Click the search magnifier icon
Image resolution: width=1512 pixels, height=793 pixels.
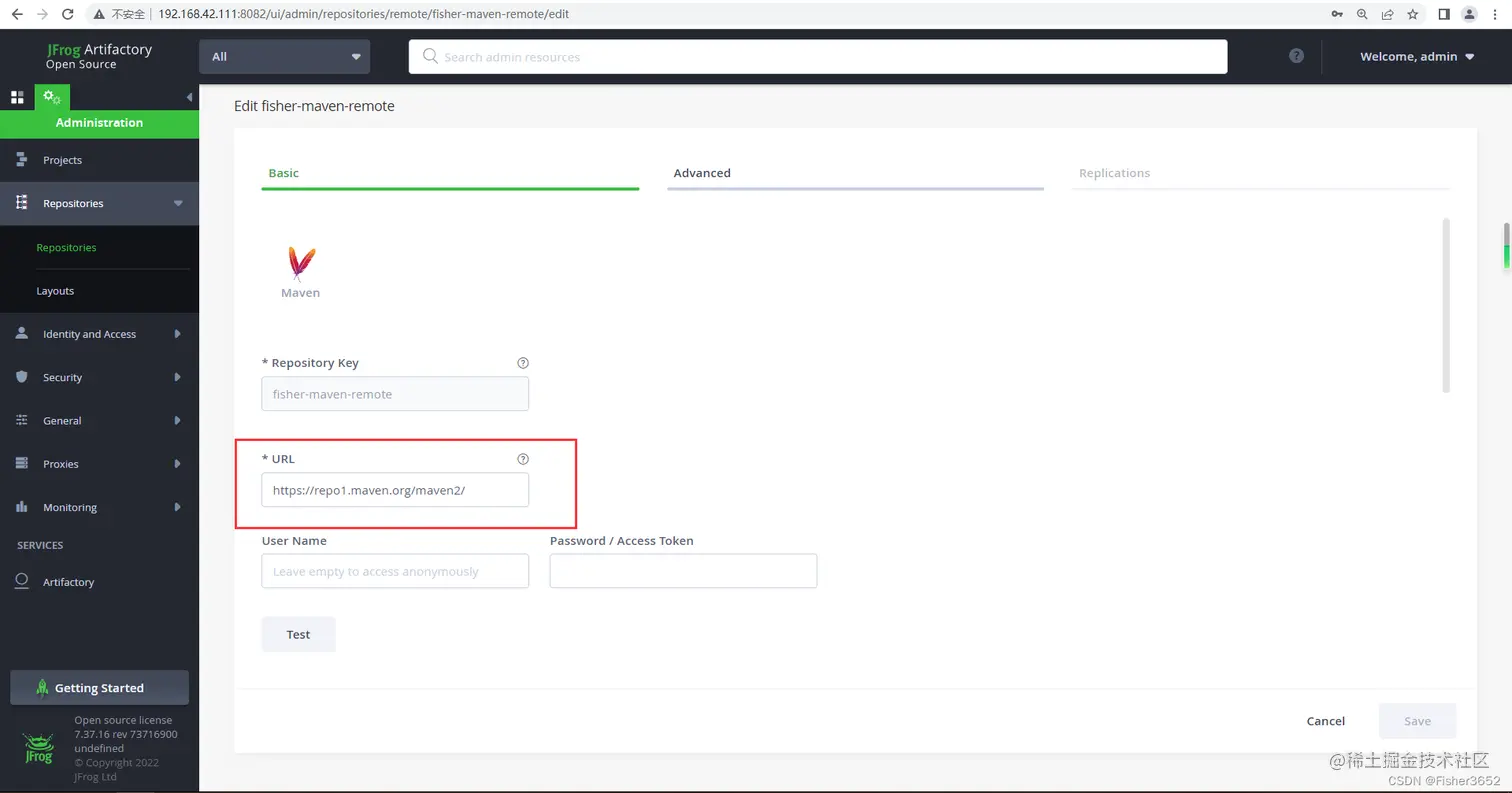pos(430,56)
